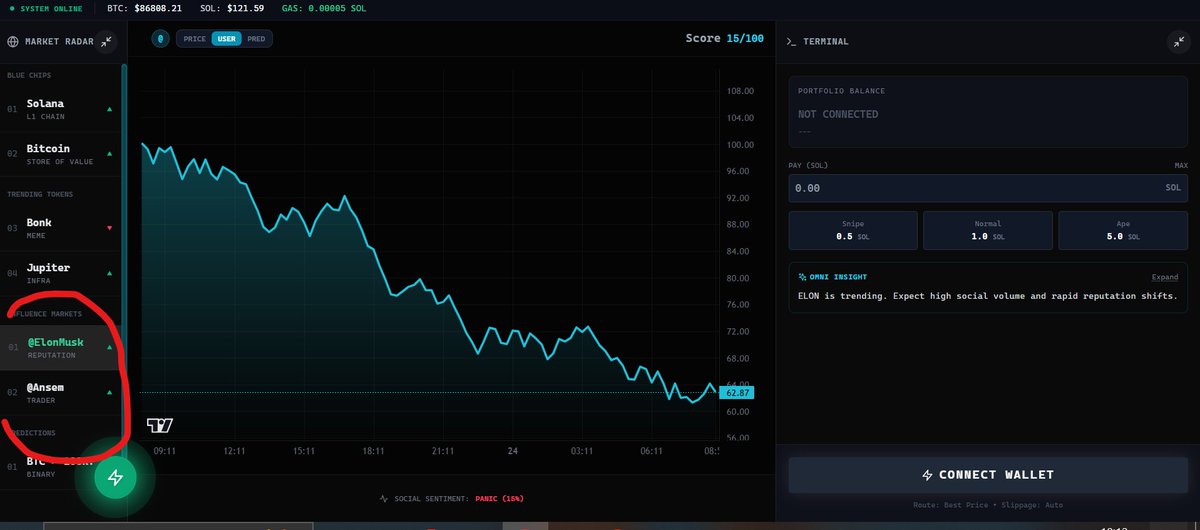Open Jupiter infra token
This screenshot has height=530, width=1200.
tap(60, 273)
